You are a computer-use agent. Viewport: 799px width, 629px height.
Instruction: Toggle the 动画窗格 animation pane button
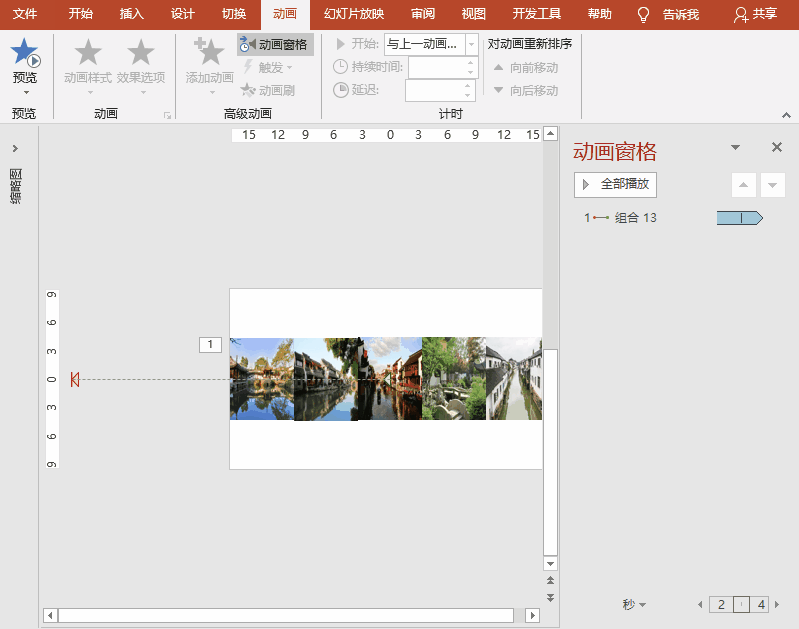[x=275, y=44]
